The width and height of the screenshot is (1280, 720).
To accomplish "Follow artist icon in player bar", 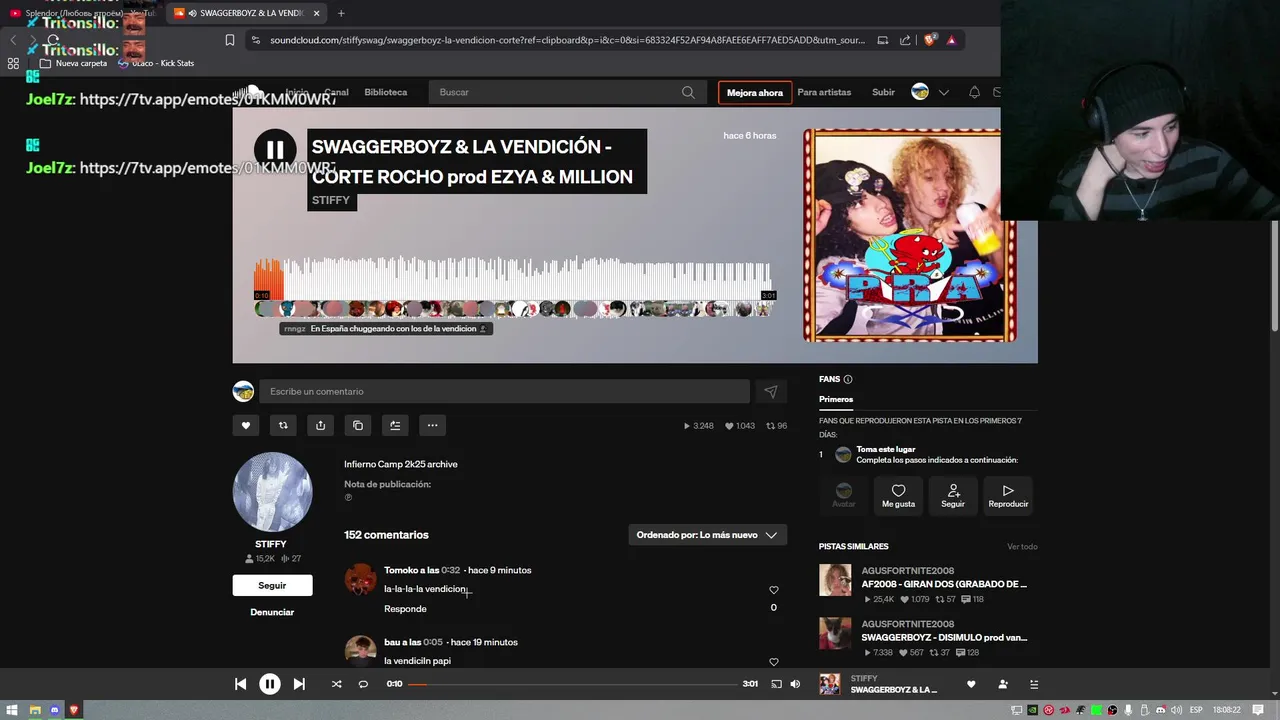I will (1003, 684).
